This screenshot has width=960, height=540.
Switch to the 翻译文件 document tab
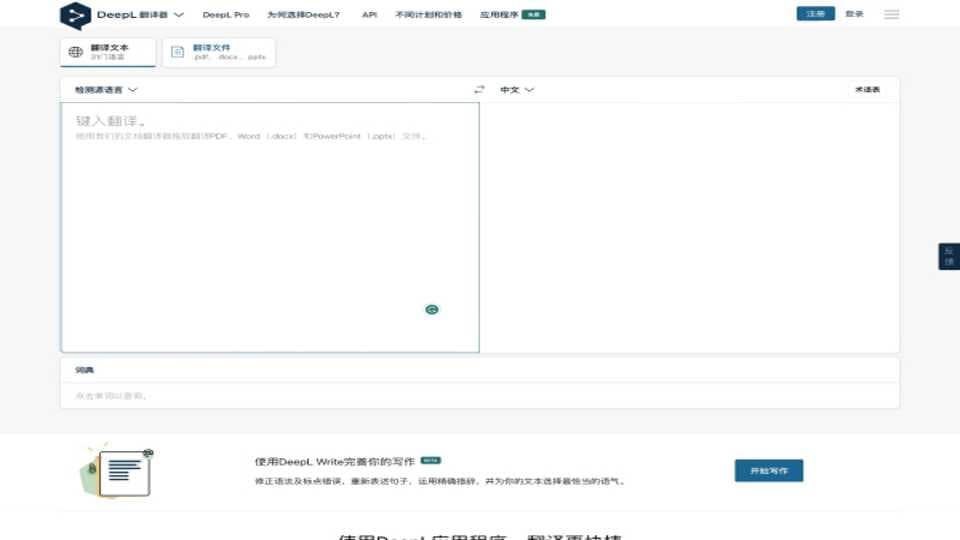coord(219,52)
